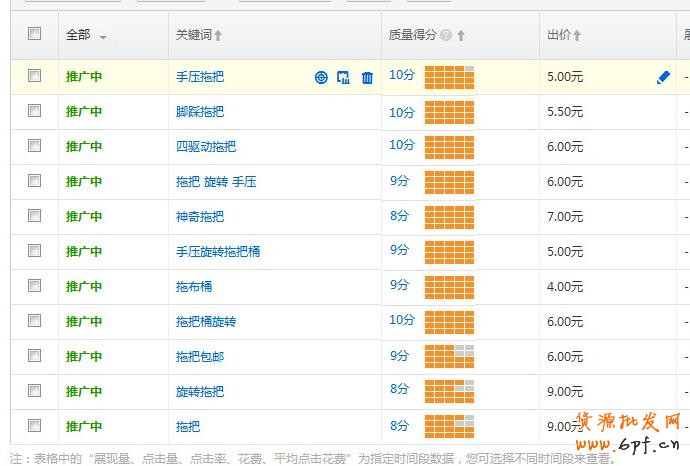Sort by 出价 column arrow
The image size is (690, 466).
pos(577,35)
